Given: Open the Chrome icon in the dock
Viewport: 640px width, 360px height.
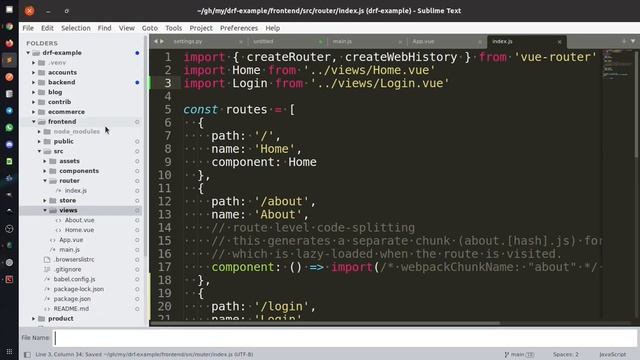Looking at the screenshot, I should (9, 27).
